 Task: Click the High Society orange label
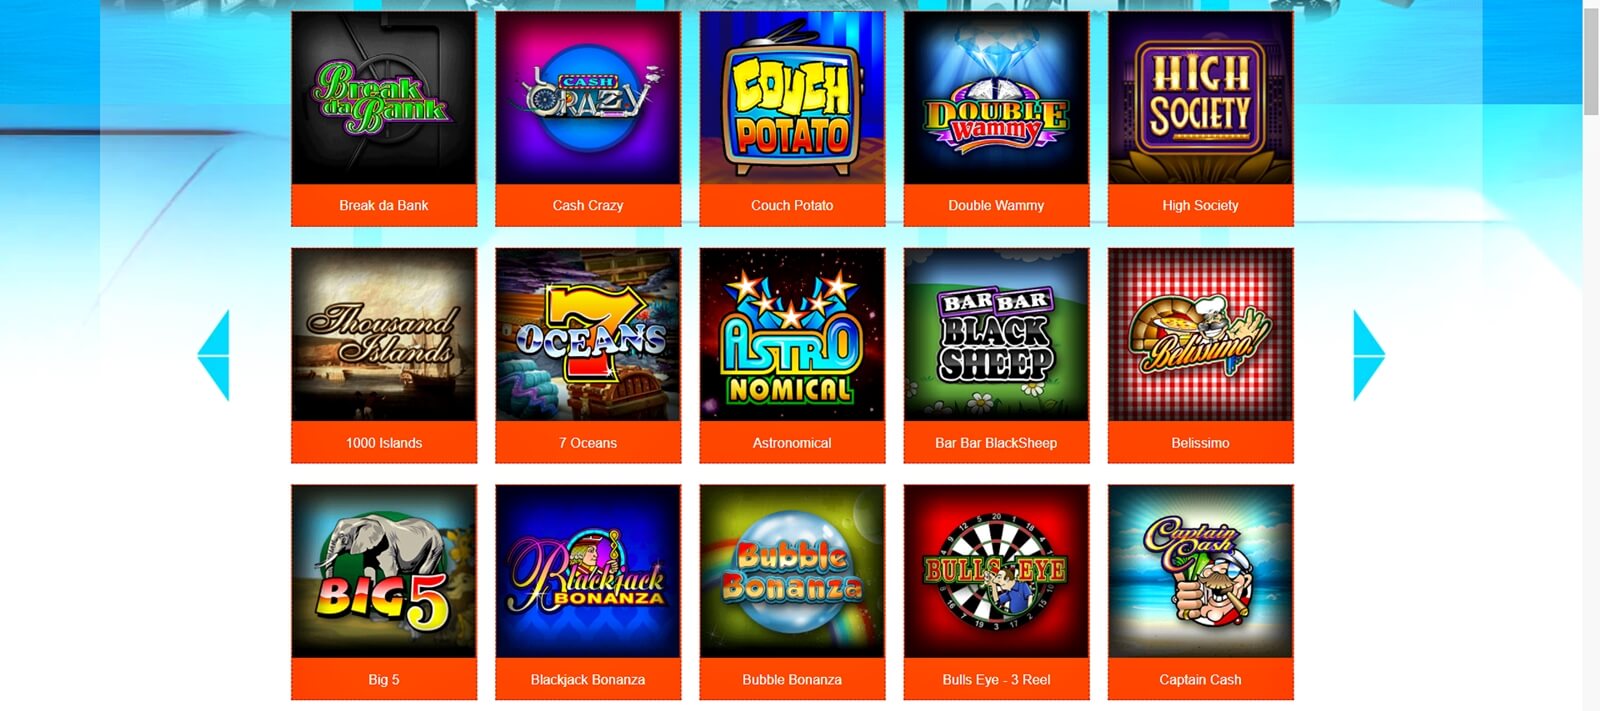(x=1200, y=205)
